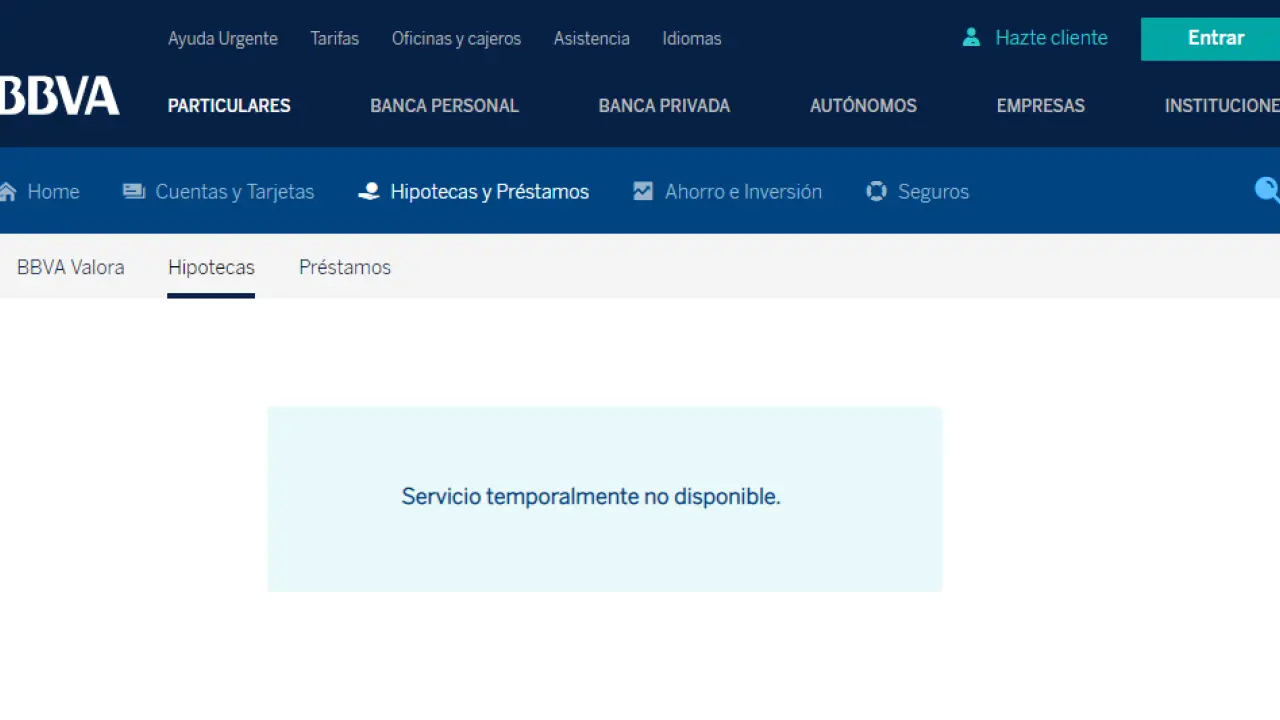Screen dimensions: 1280x720
Task: Click the Hipotecas y Préstamos hand icon
Action: (x=369, y=191)
